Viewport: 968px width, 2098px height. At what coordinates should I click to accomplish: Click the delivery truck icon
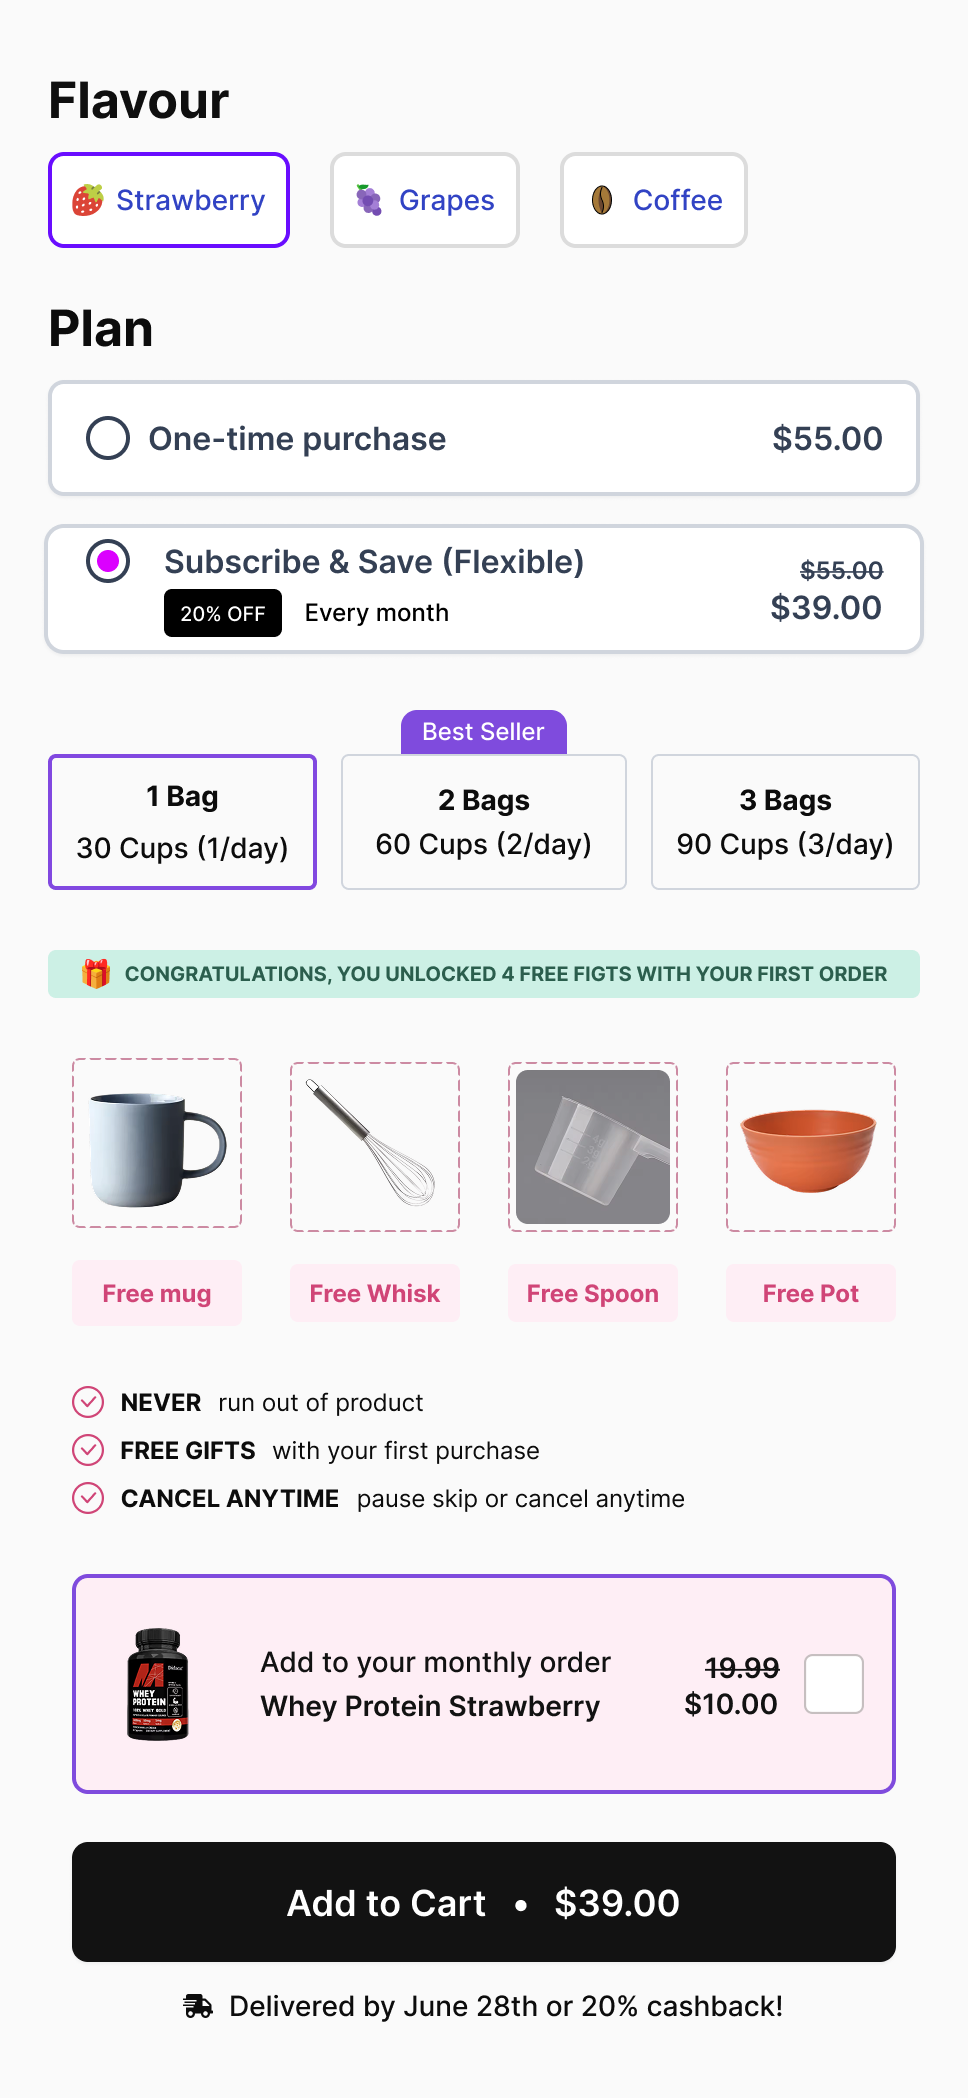pyautogui.click(x=198, y=2006)
